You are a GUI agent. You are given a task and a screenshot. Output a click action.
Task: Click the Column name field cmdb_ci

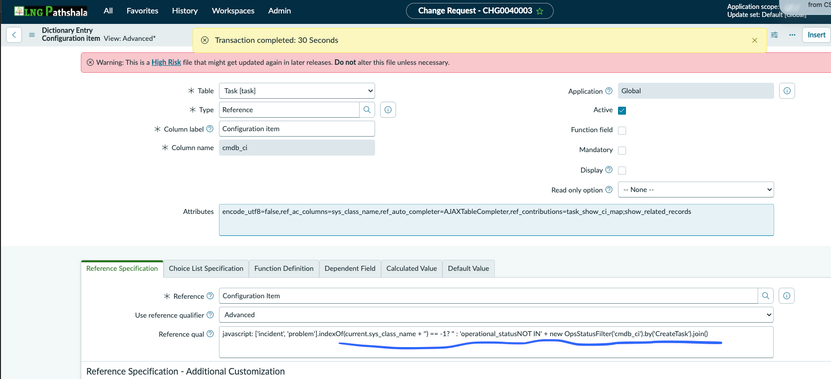pyautogui.click(x=297, y=148)
